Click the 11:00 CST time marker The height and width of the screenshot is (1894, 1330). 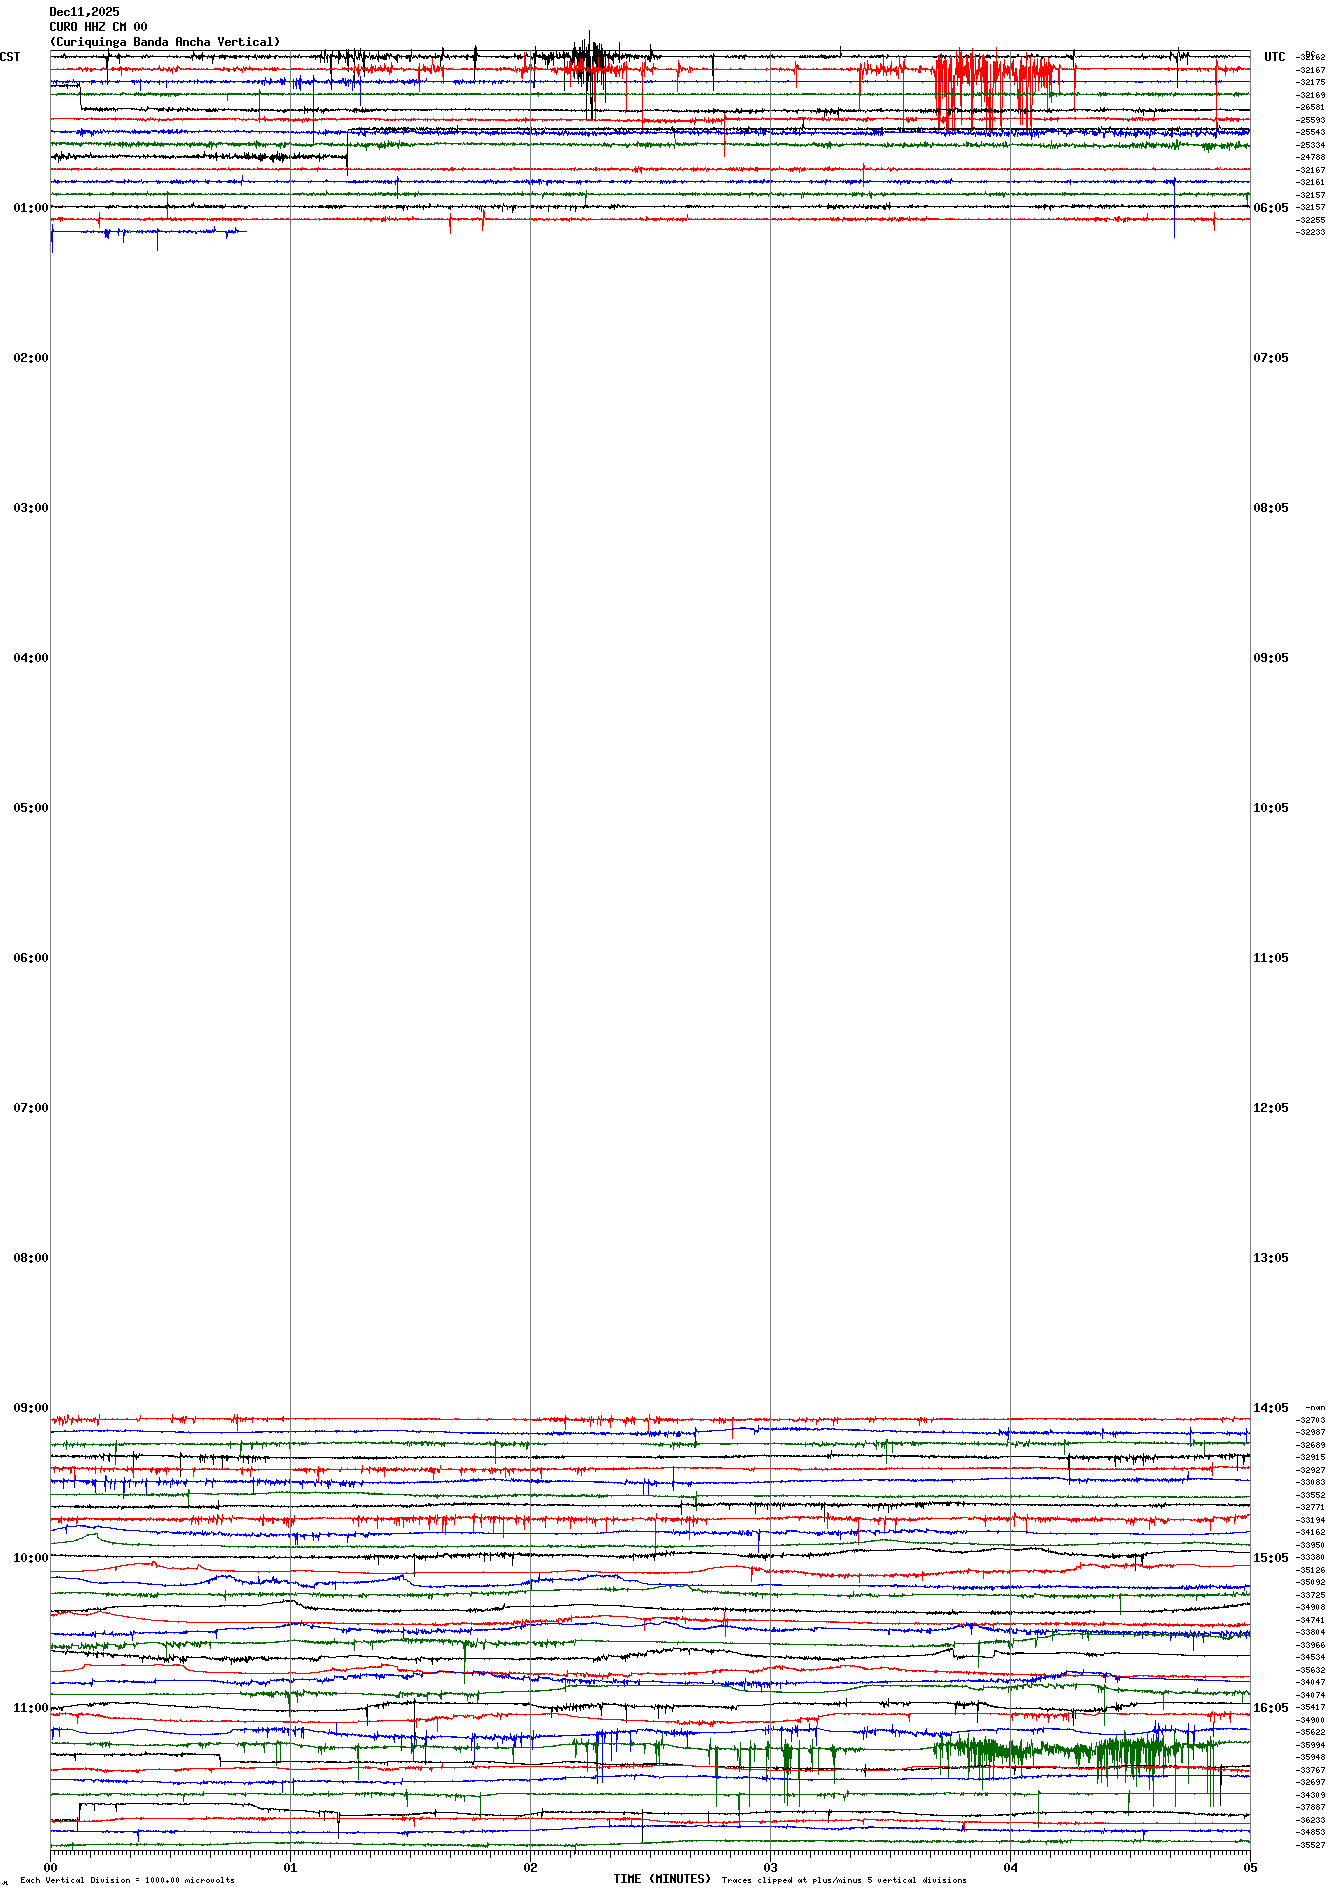click(x=30, y=1708)
